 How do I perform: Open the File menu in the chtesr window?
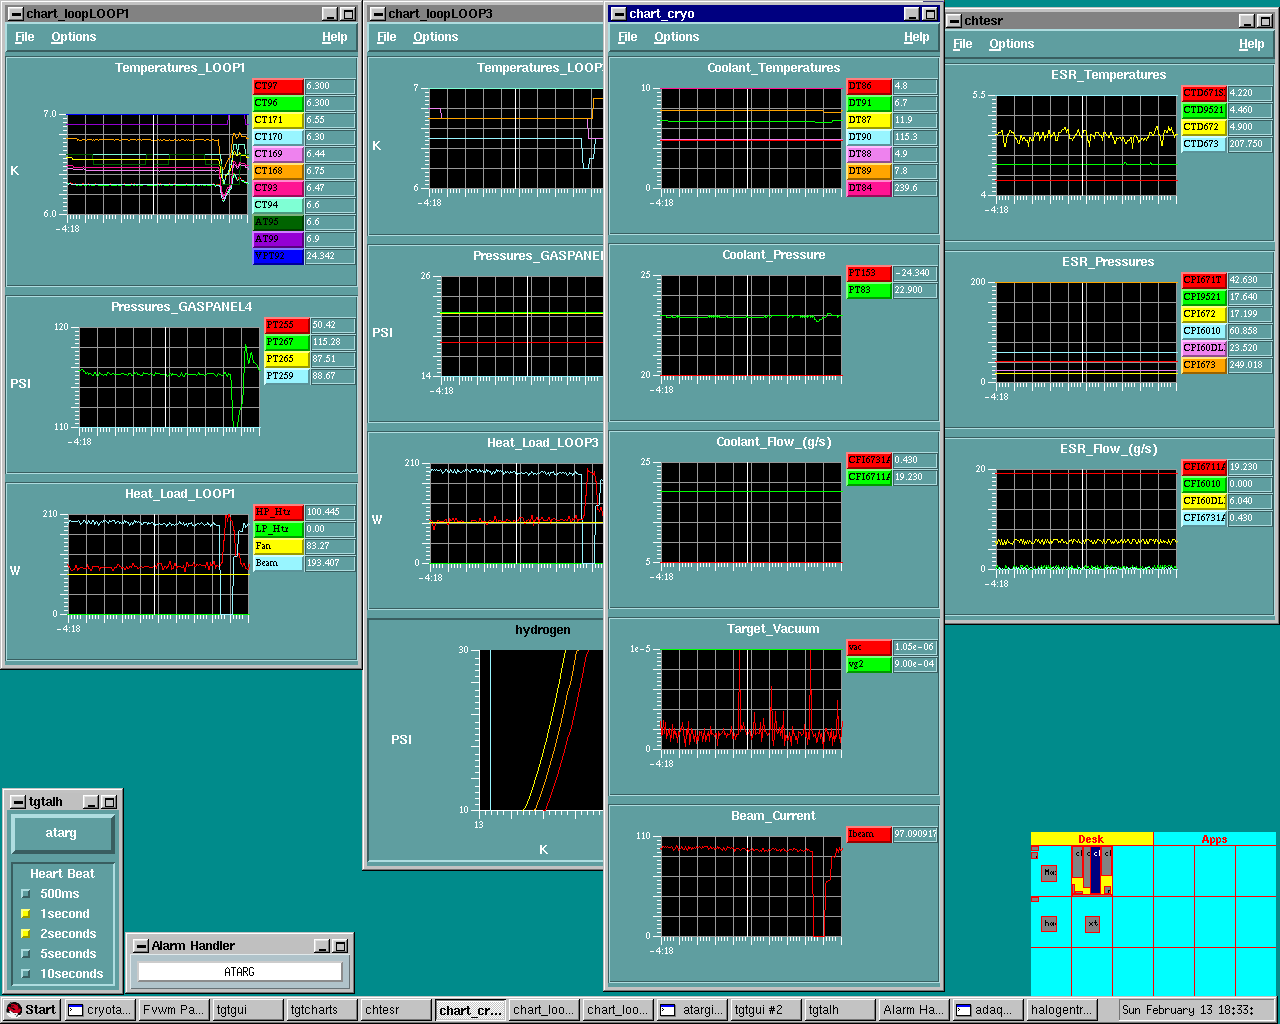(x=962, y=44)
